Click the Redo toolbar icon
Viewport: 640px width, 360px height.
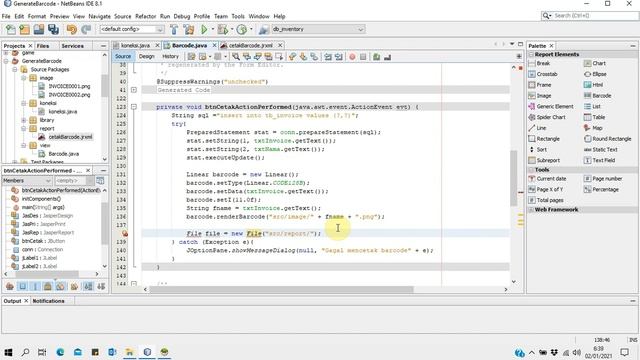click(86, 29)
